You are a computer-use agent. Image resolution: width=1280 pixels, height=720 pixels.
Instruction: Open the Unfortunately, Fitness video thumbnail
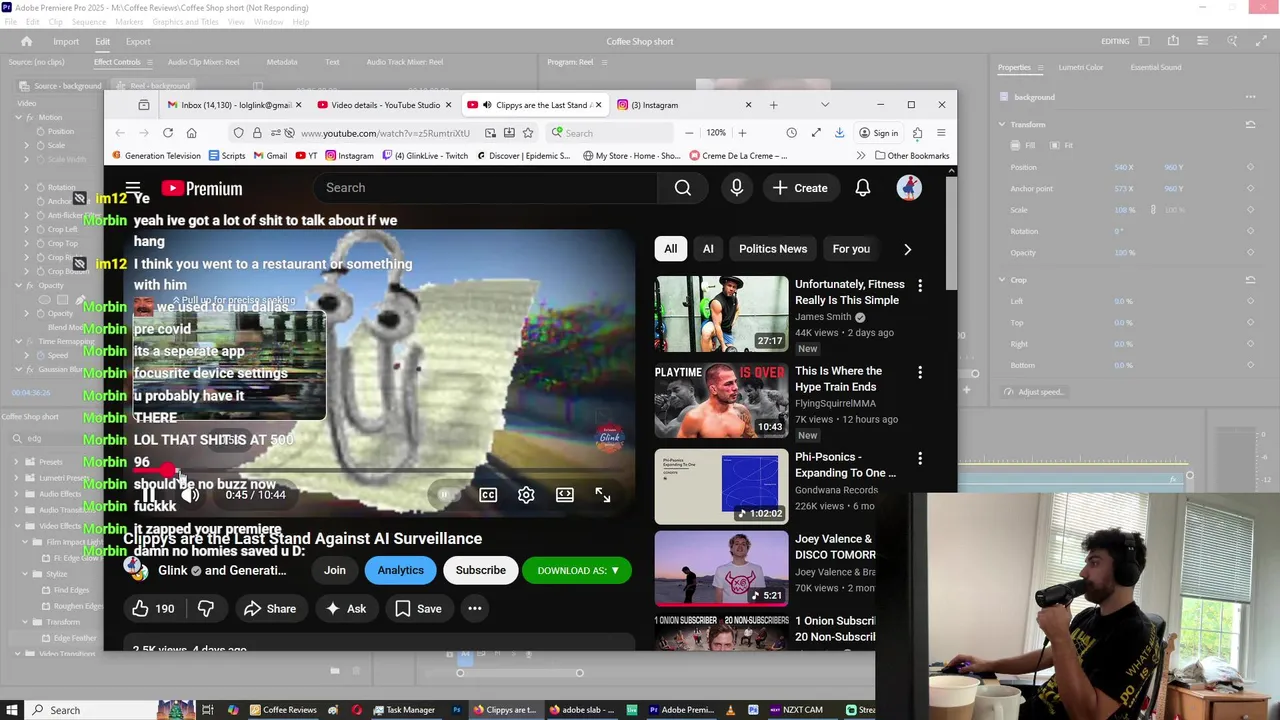[x=721, y=314]
